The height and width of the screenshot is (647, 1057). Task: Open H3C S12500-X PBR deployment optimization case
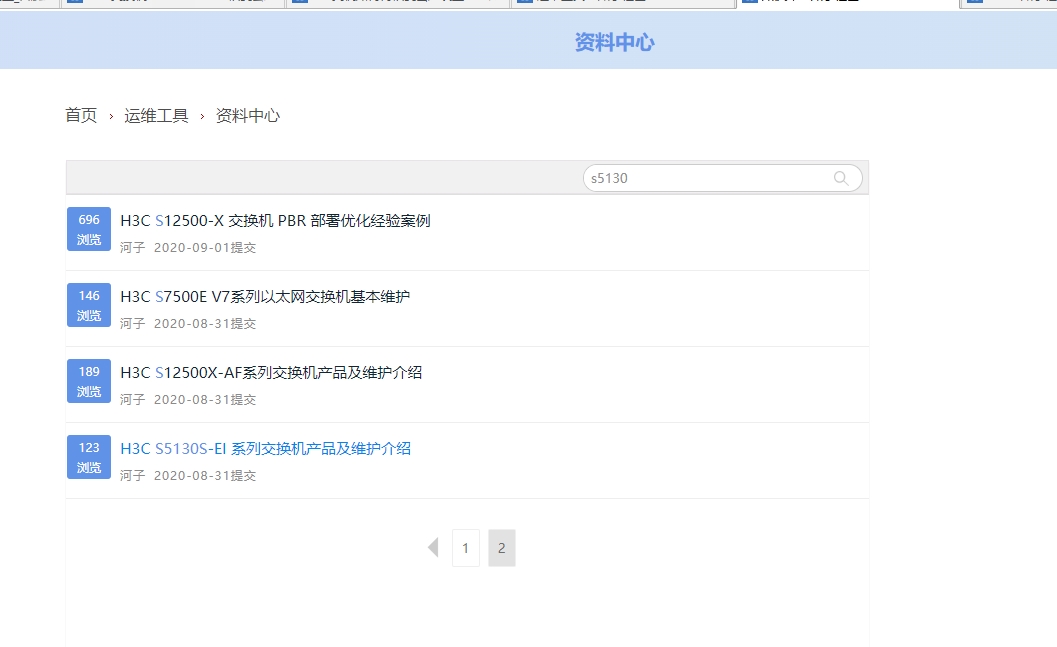point(275,221)
